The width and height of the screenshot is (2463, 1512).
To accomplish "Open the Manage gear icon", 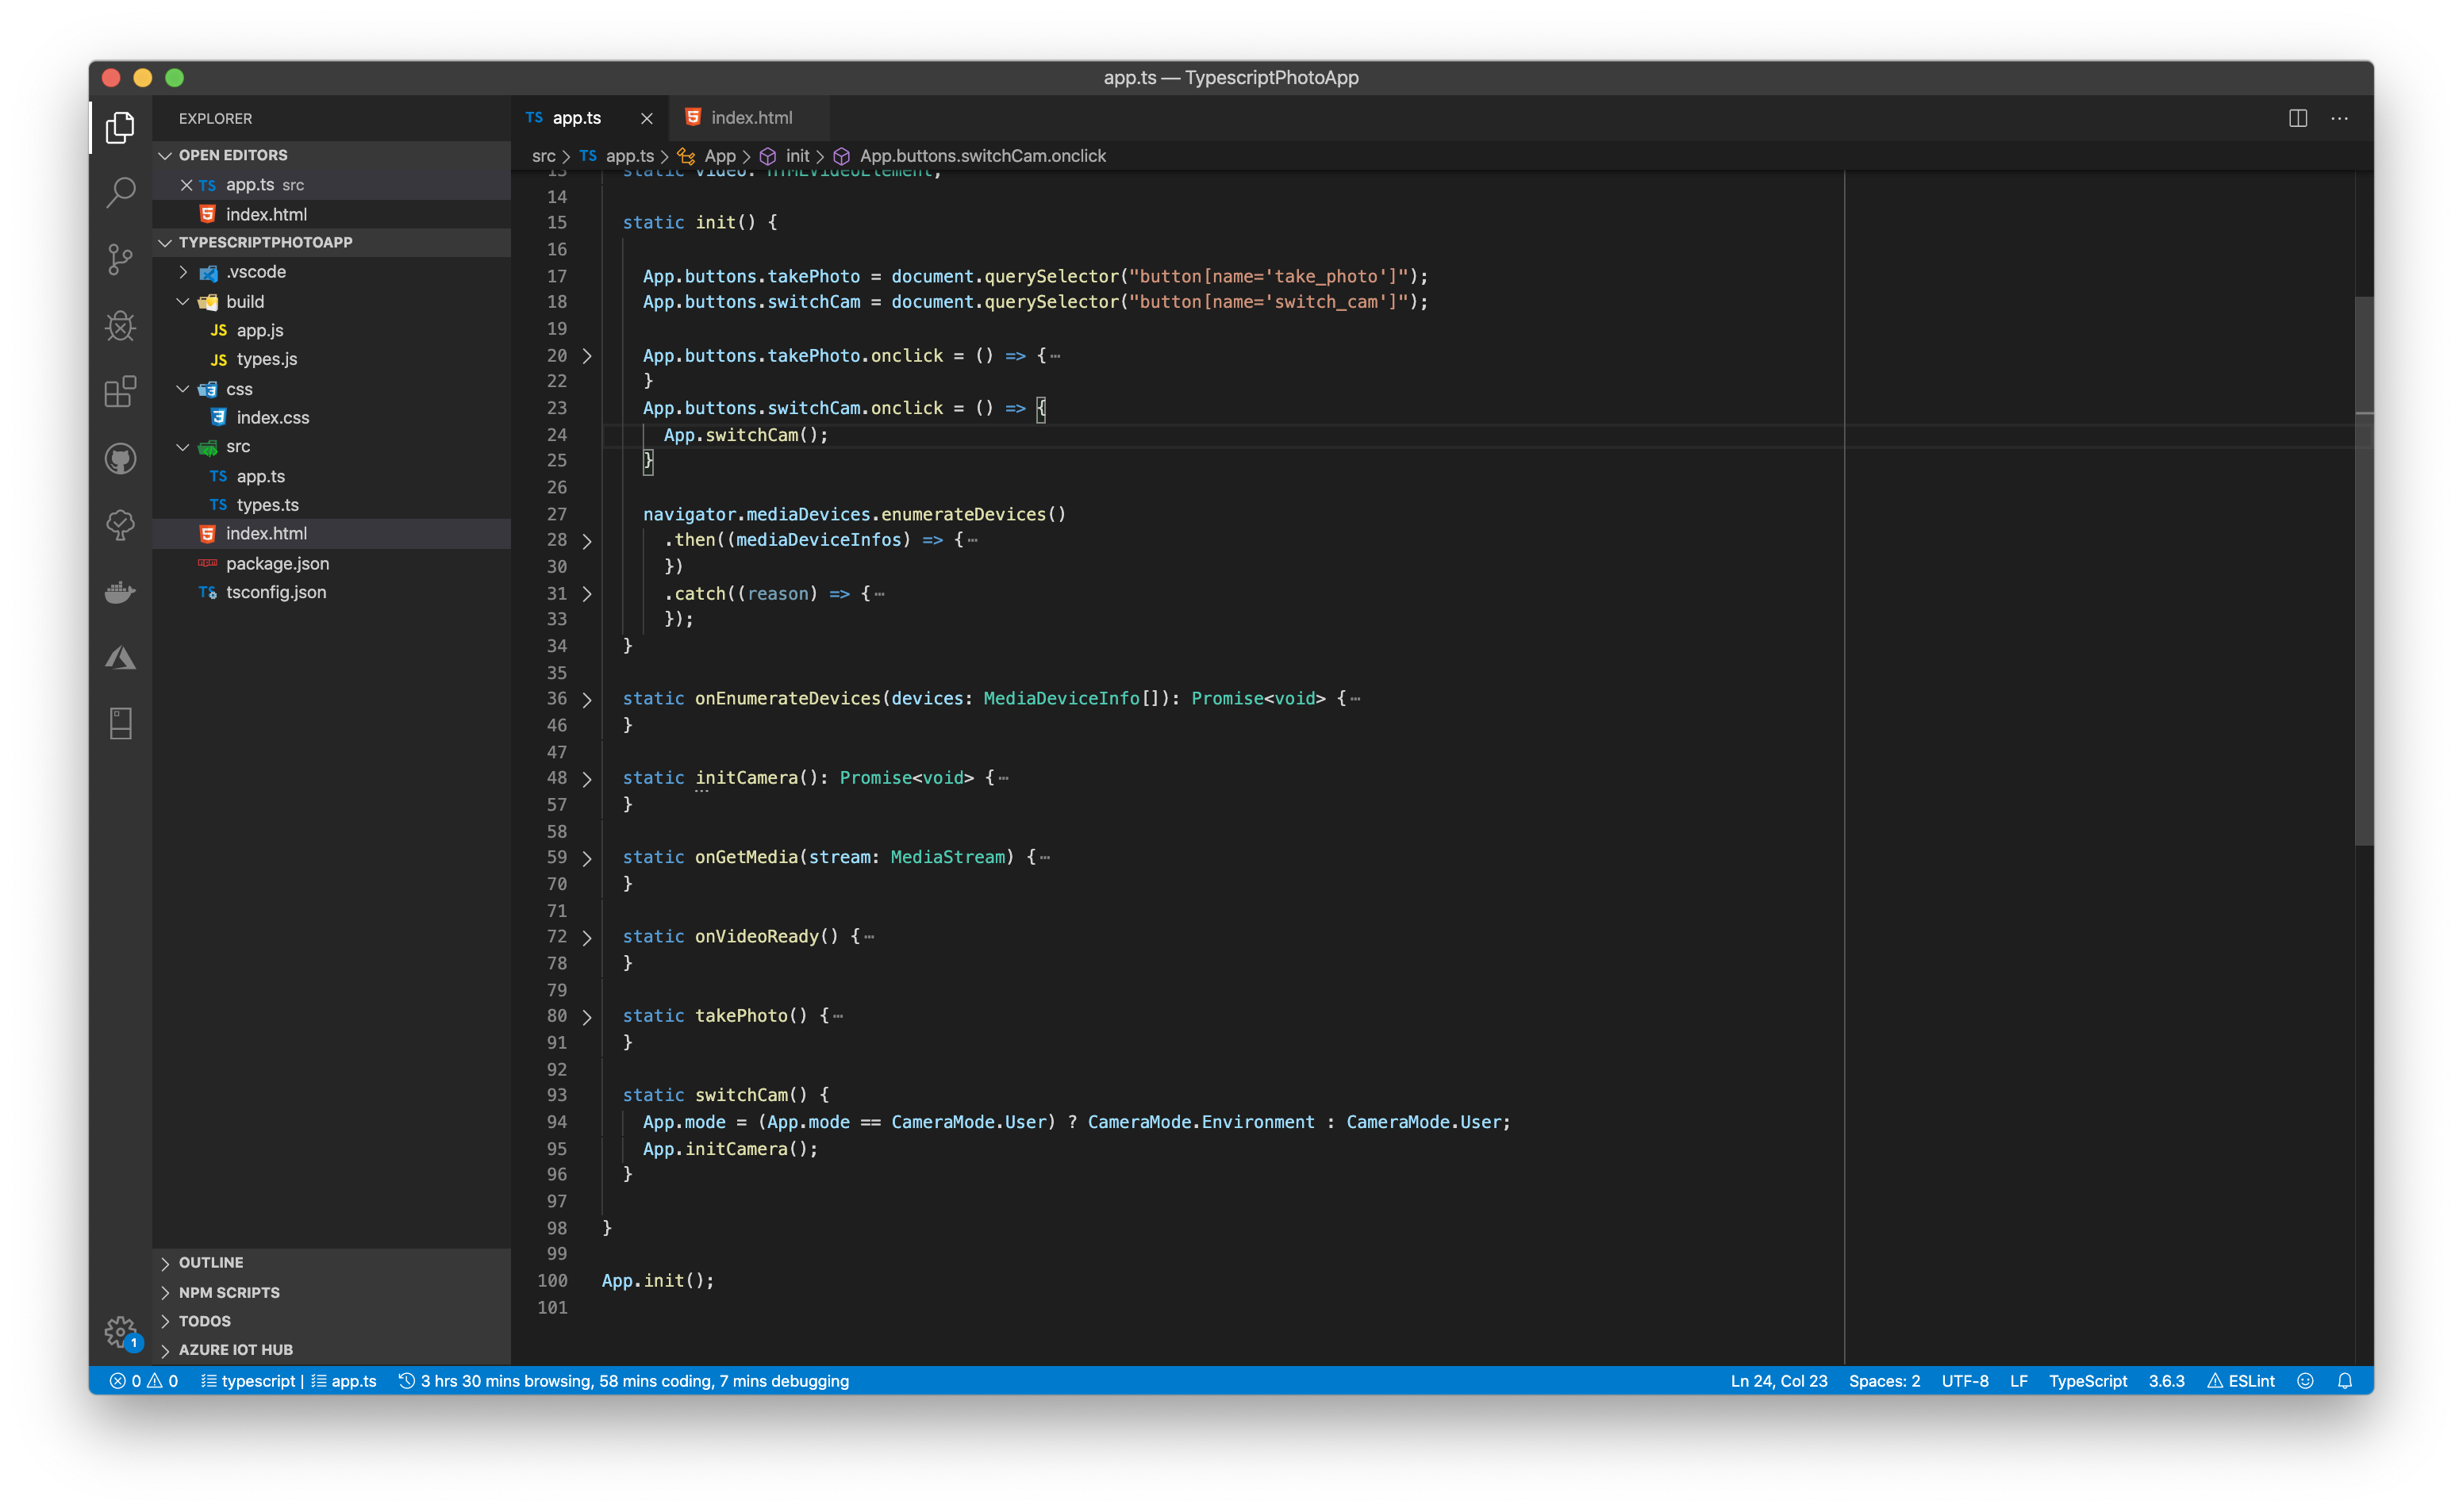I will pyautogui.click(x=120, y=1330).
